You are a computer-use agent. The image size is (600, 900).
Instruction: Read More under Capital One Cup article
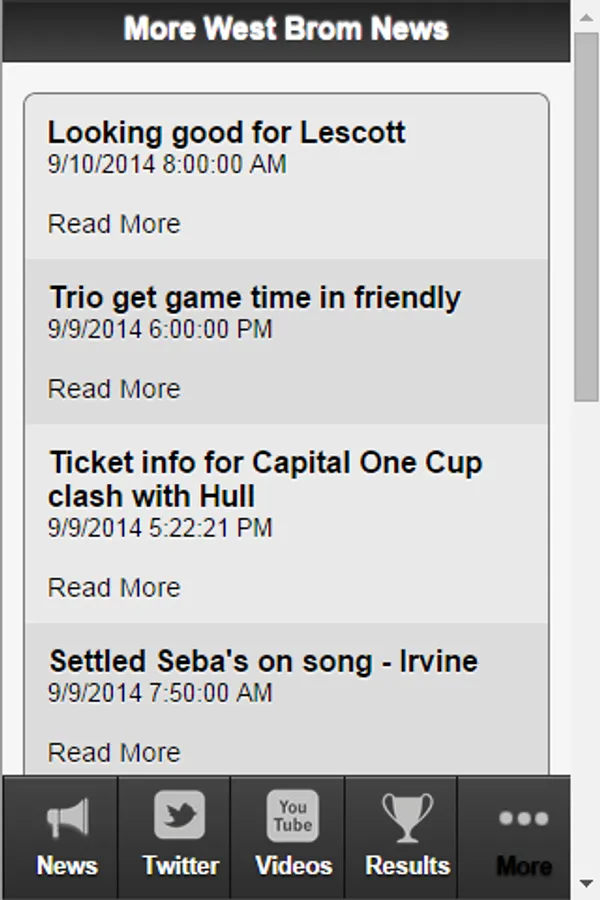pos(114,587)
